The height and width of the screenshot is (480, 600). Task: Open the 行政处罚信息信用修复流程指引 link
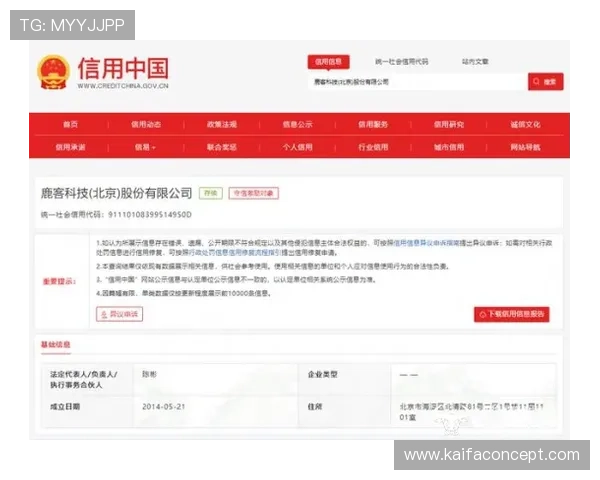click(x=235, y=253)
